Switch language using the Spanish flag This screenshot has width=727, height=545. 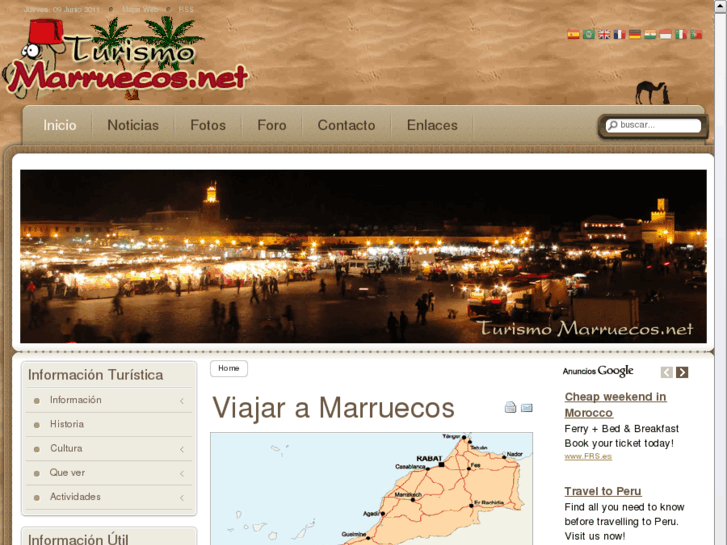point(573,34)
